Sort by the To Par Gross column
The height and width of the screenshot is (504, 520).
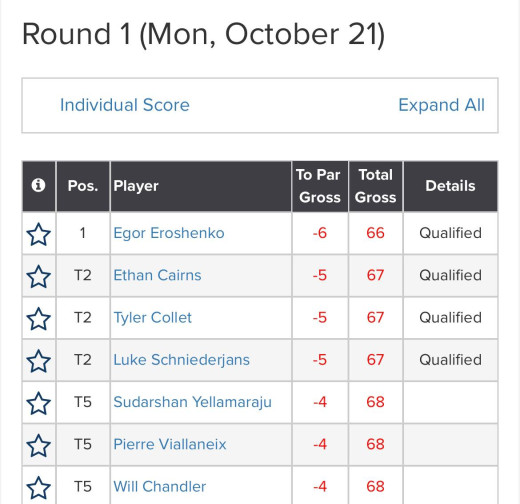click(320, 186)
